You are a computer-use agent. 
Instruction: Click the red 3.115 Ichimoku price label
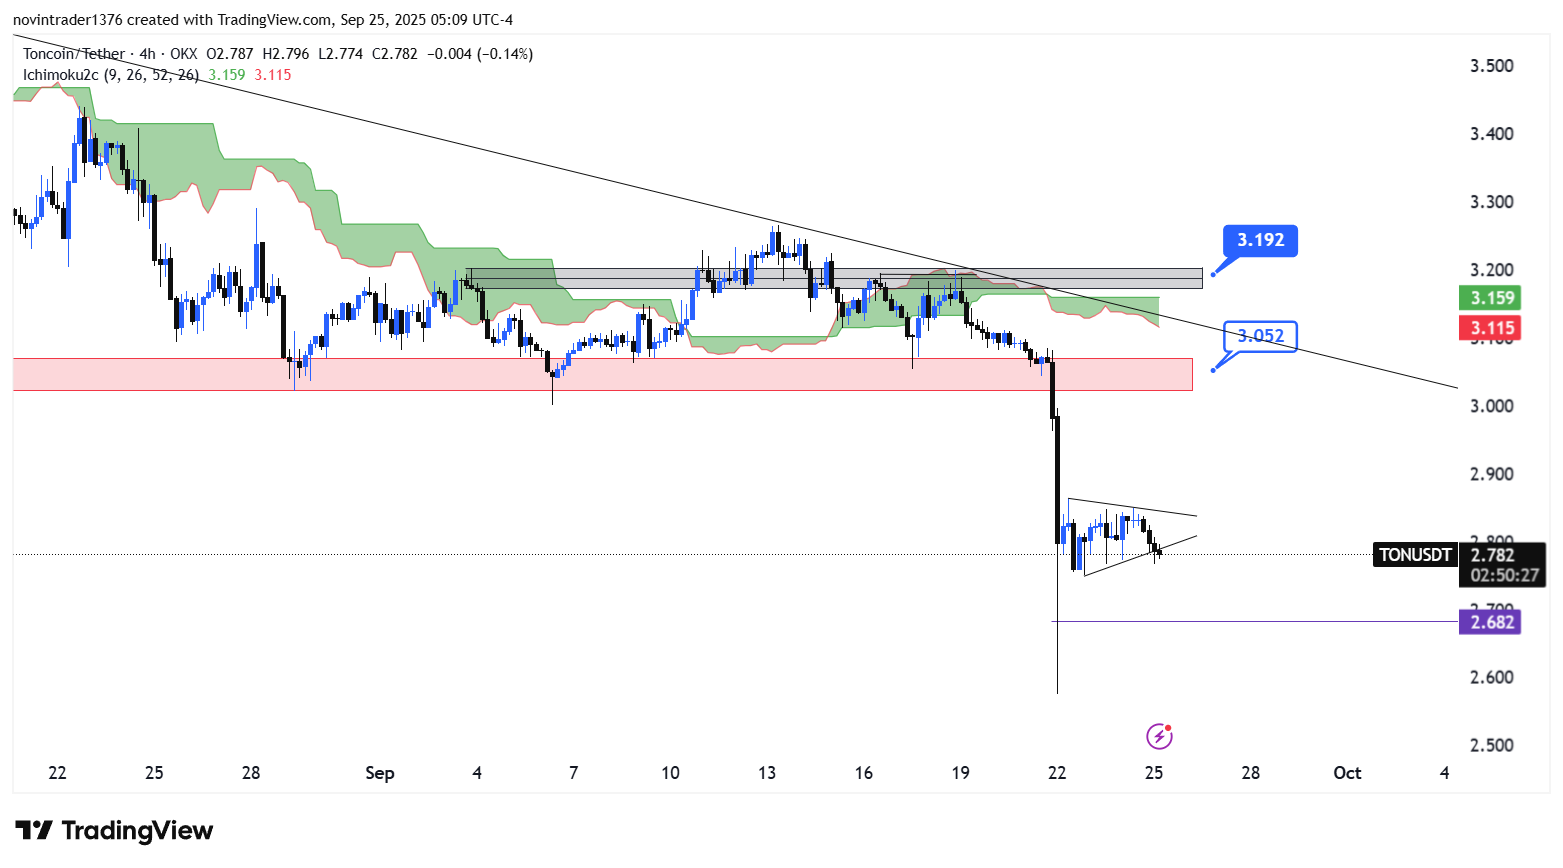[x=1492, y=328]
